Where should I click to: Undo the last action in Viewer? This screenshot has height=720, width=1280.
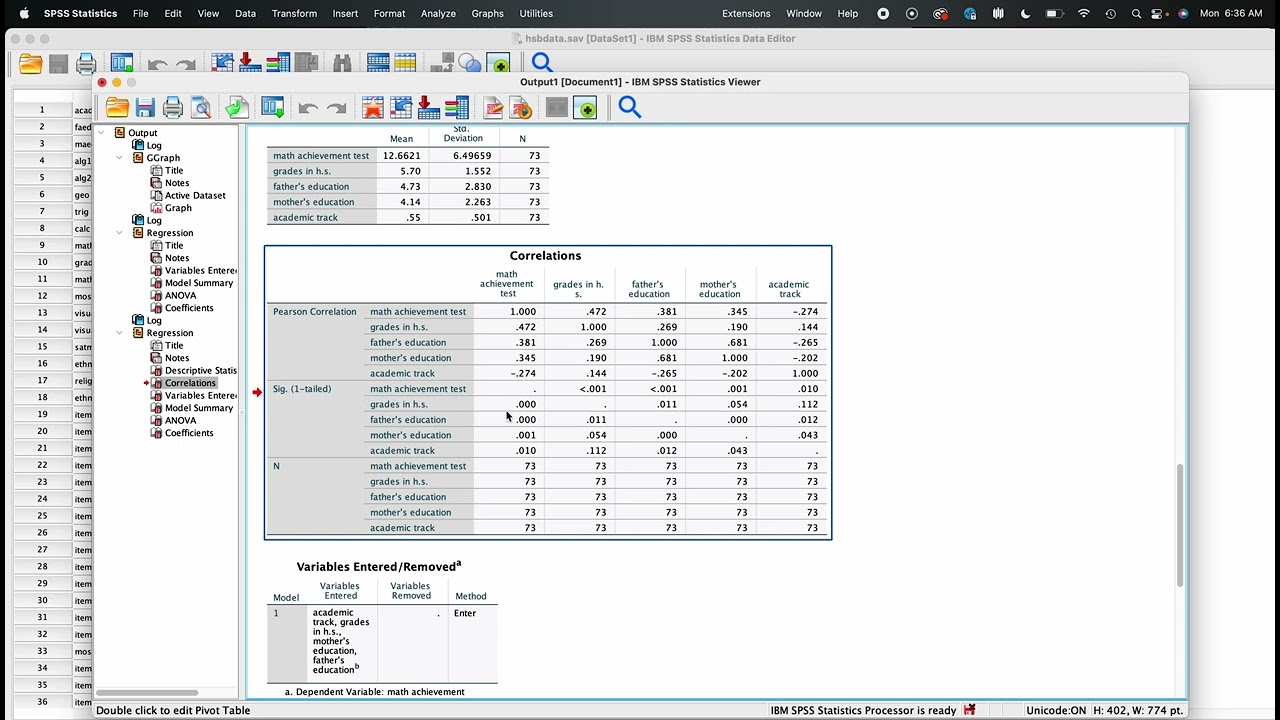308,108
